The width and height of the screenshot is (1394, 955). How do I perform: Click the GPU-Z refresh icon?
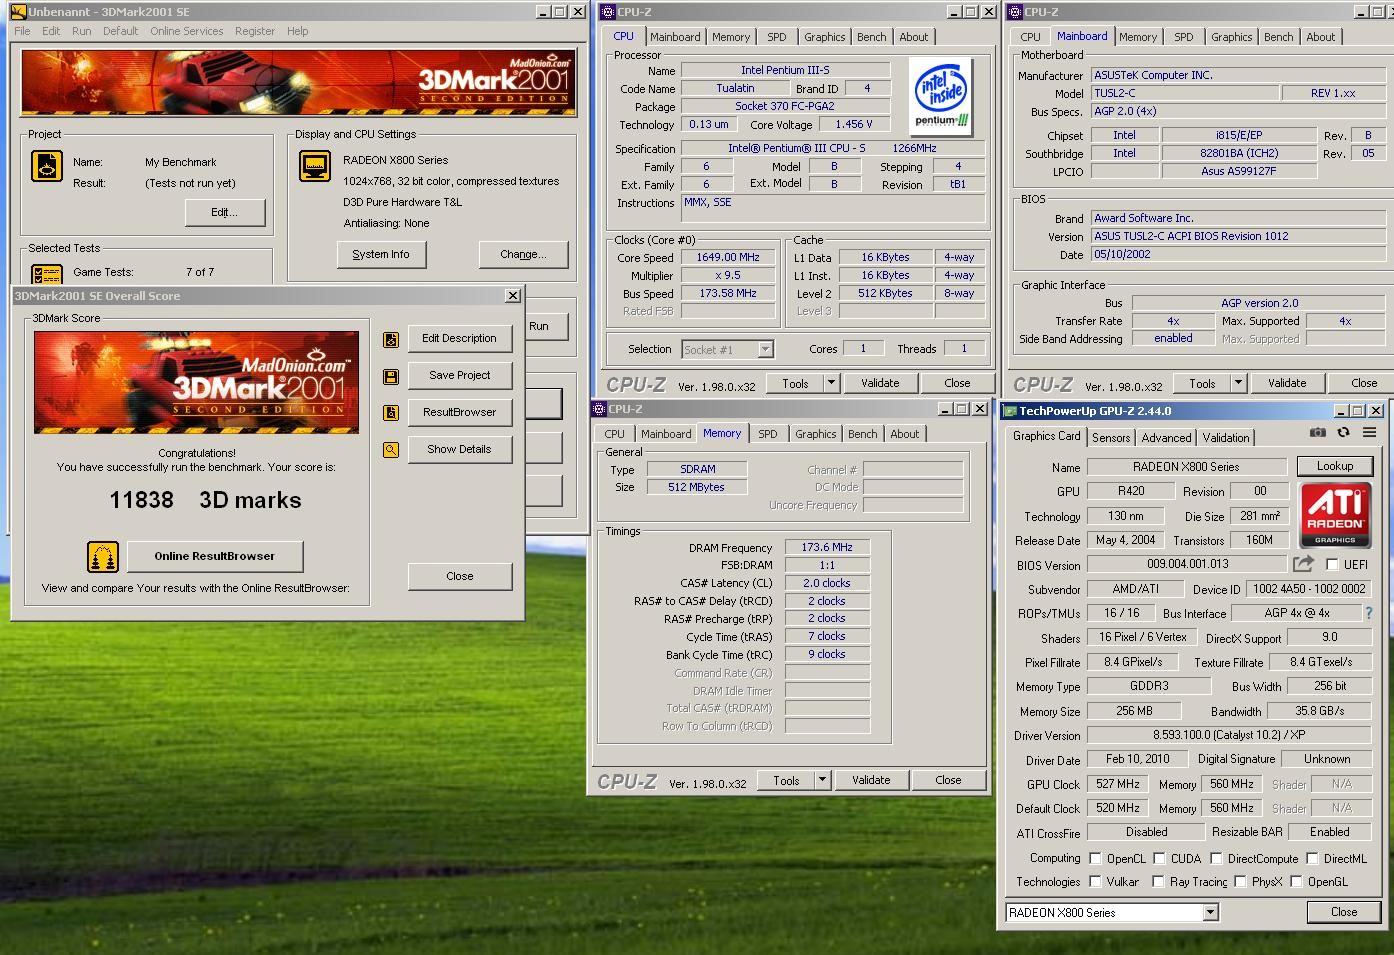pos(1343,432)
